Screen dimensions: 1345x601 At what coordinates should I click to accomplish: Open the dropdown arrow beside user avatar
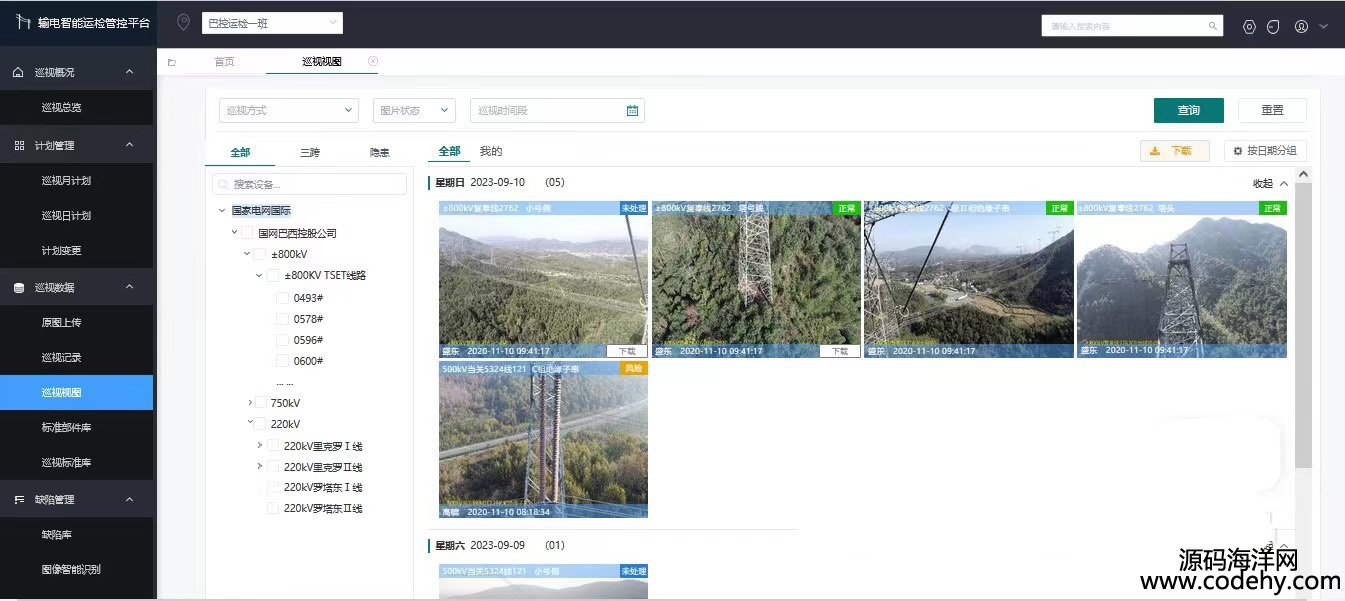[1323, 27]
